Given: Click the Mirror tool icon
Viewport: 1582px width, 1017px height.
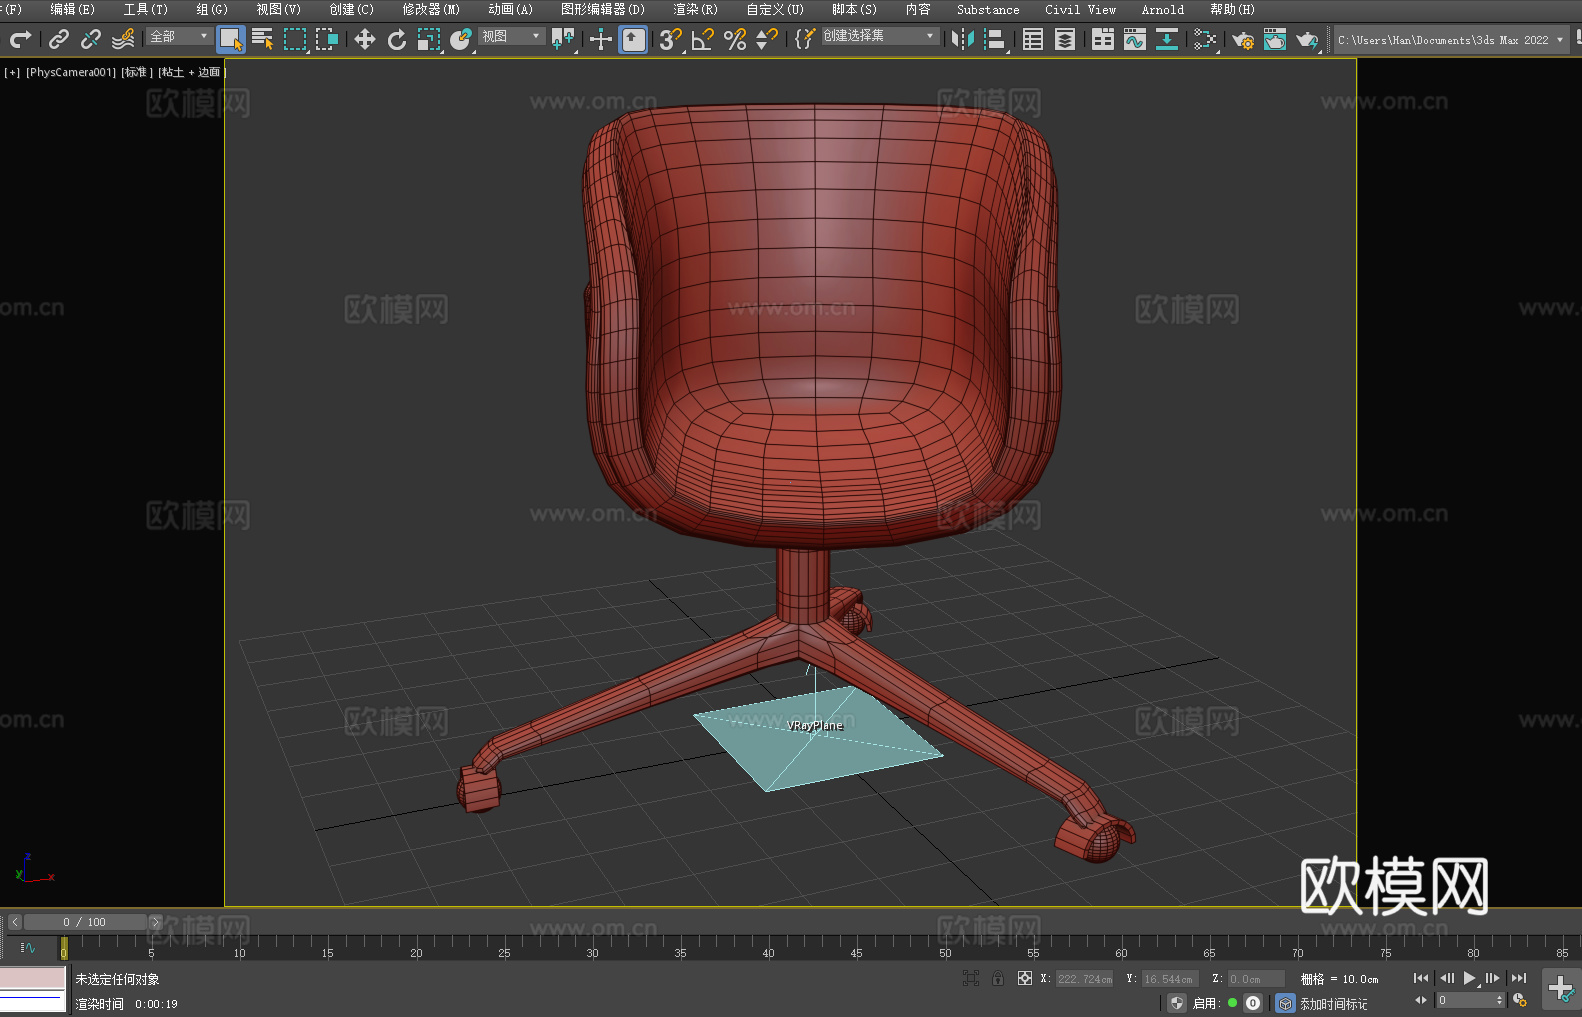Looking at the screenshot, I should pyautogui.click(x=963, y=39).
